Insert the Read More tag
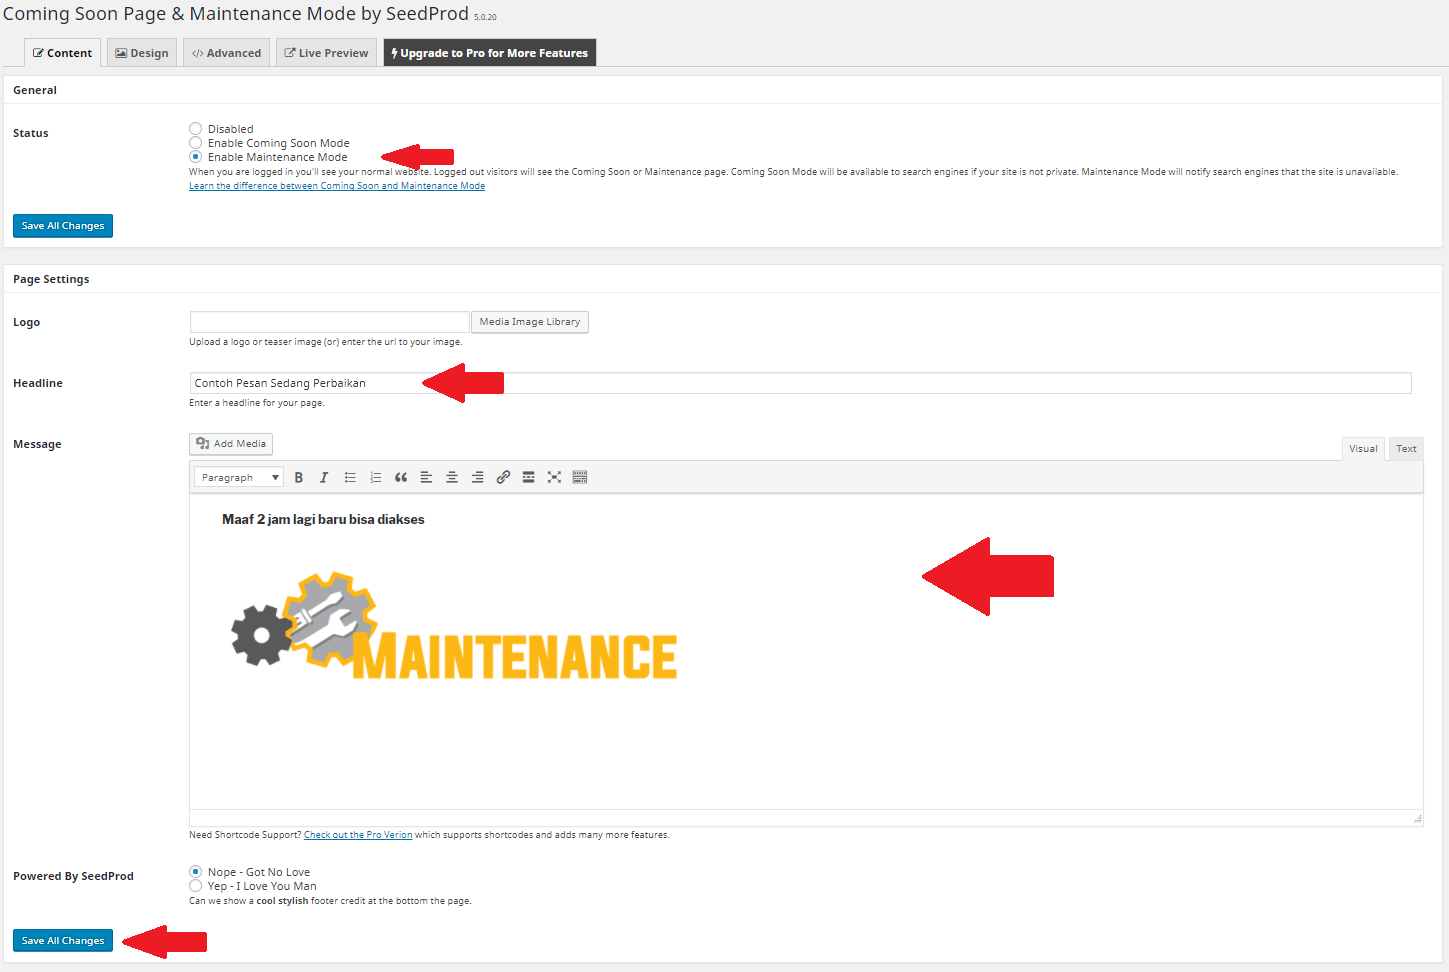The image size is (1449, 972). click(x=528, y=477)
